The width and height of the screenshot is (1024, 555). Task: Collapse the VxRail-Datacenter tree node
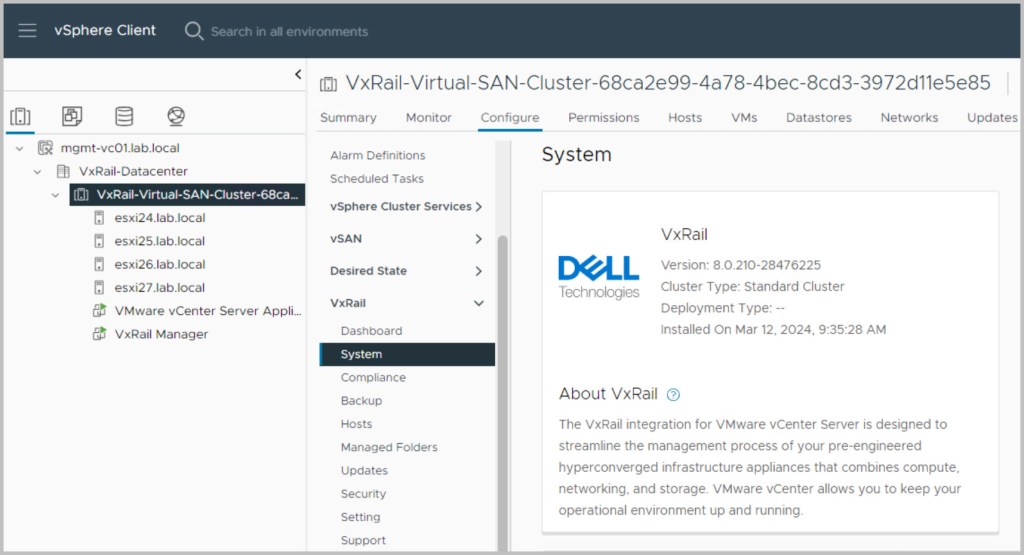[x=38, y=171]
